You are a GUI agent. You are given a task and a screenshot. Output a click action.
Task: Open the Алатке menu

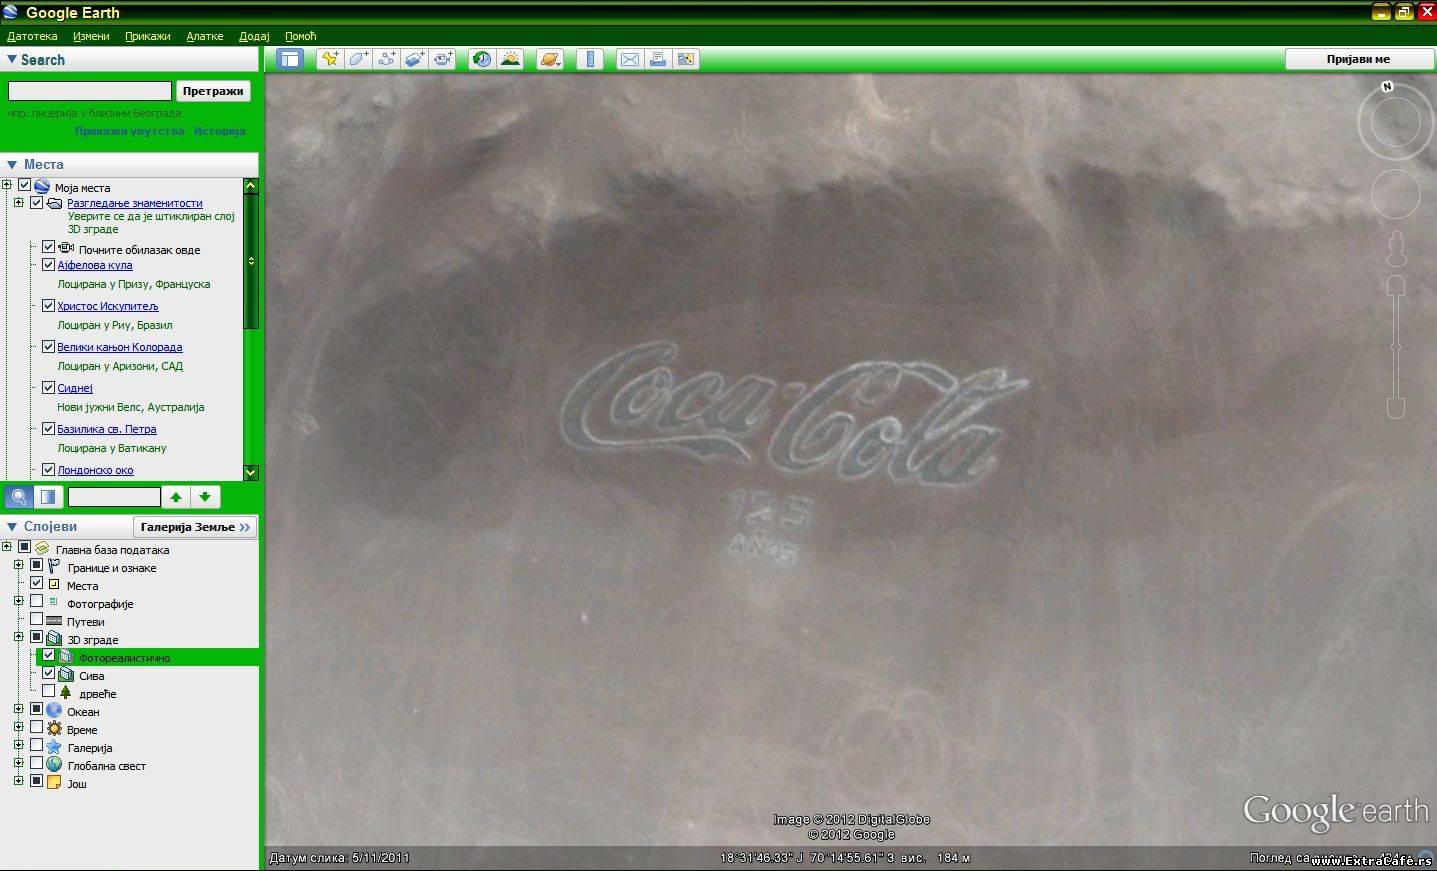click(x=205, y=36)
